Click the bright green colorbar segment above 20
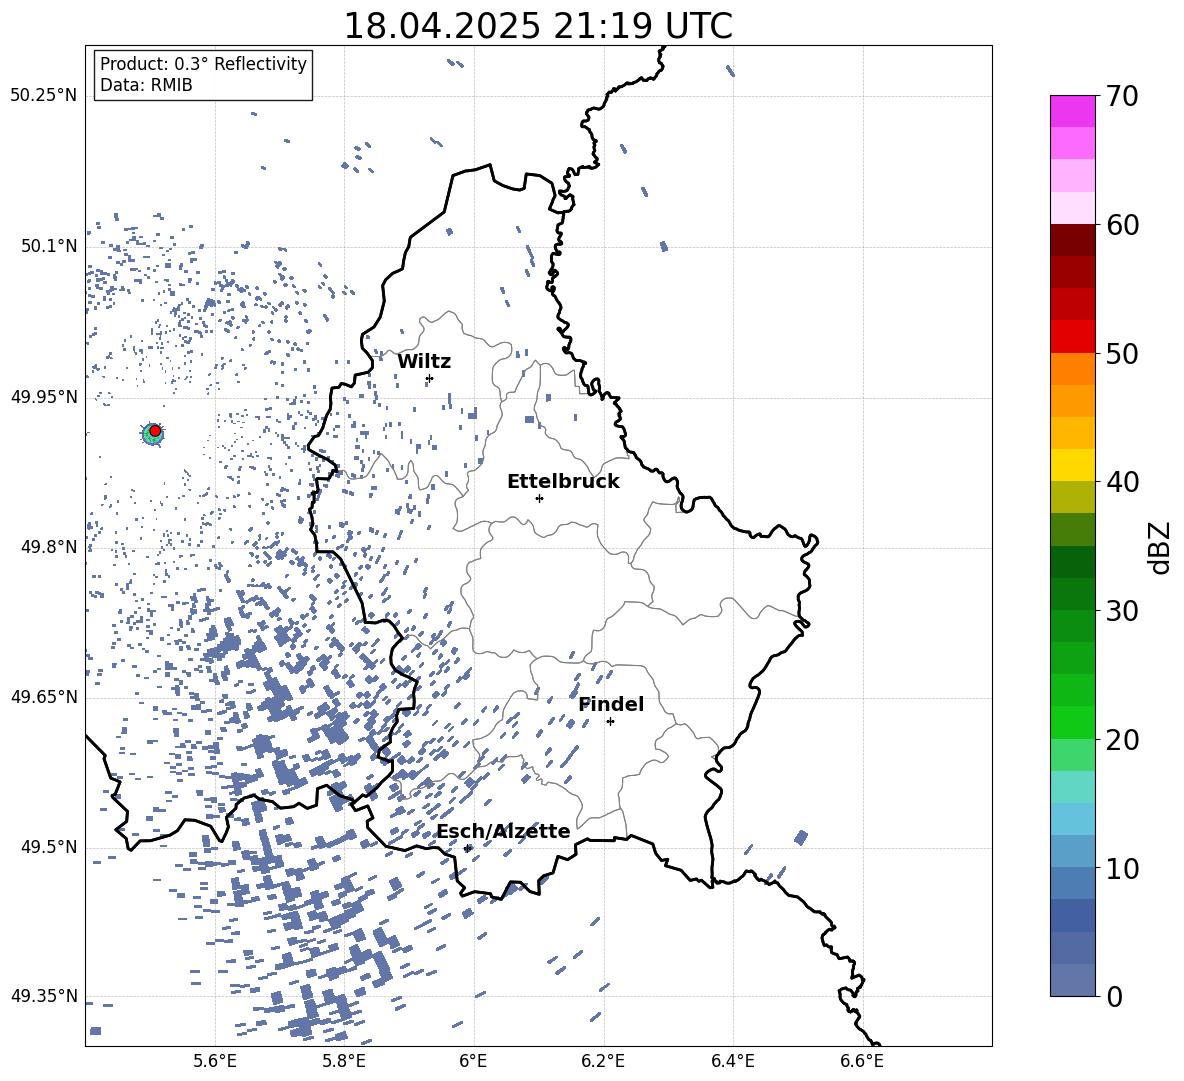 [x=1073, y=722]
